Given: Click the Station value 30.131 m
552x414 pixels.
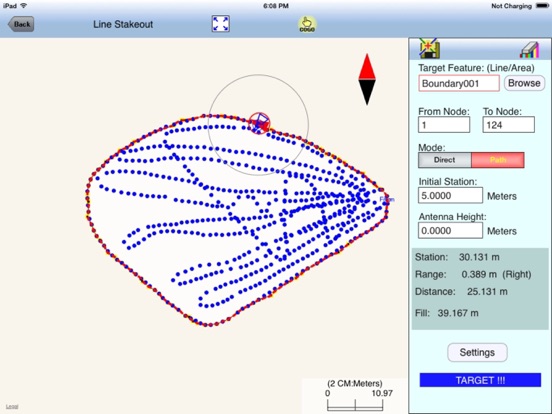Looking at the screenshot, I should click(479, 257).
